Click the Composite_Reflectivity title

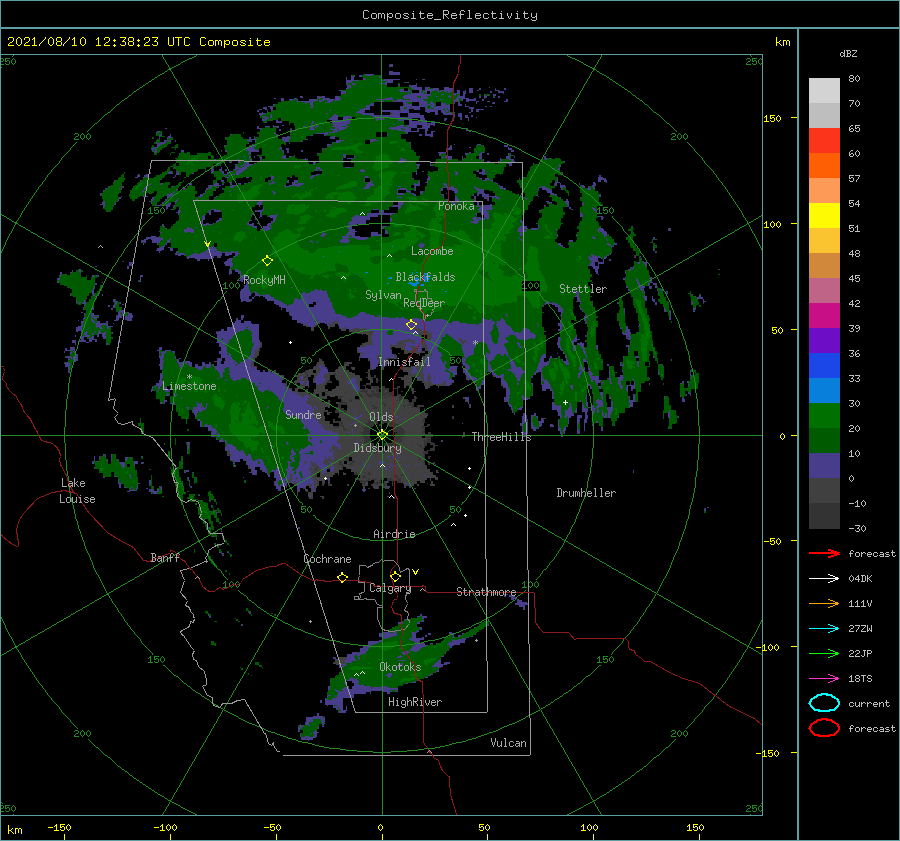(x=450, y=15)
